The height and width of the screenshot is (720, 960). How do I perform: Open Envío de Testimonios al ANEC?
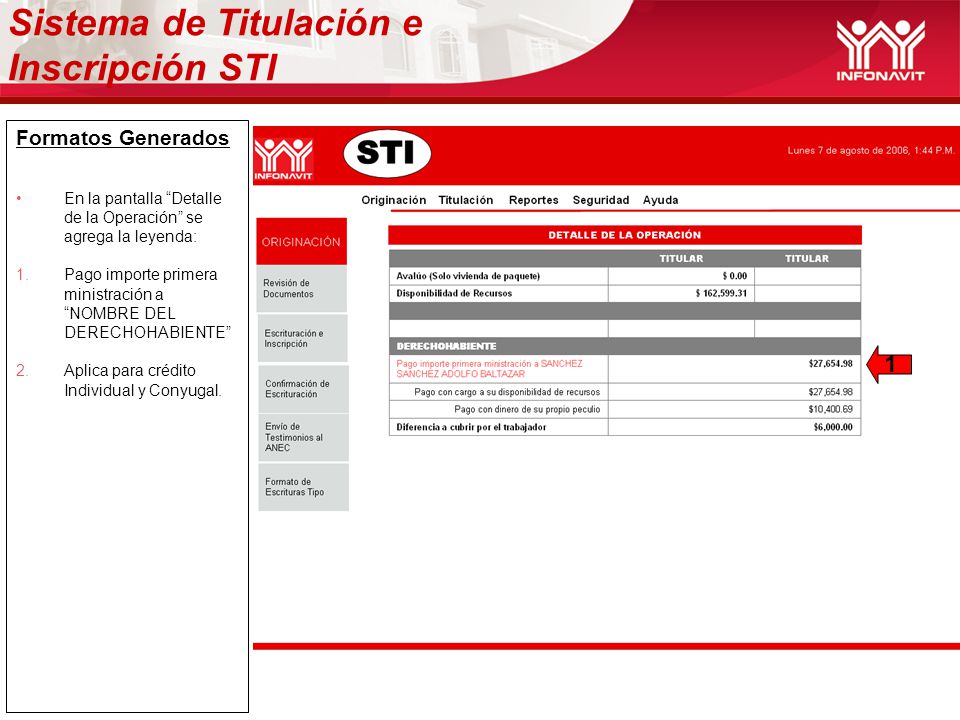point(303,437)
